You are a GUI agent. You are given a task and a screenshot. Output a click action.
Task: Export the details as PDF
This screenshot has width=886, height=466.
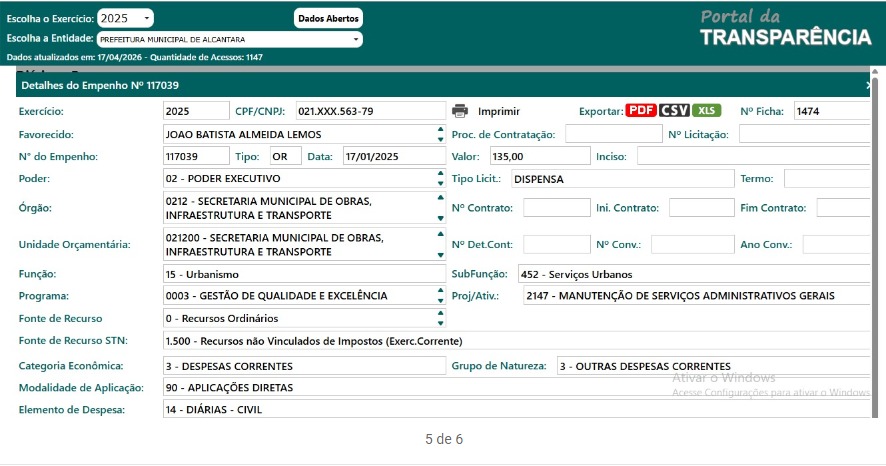click(x=641, y=111)
